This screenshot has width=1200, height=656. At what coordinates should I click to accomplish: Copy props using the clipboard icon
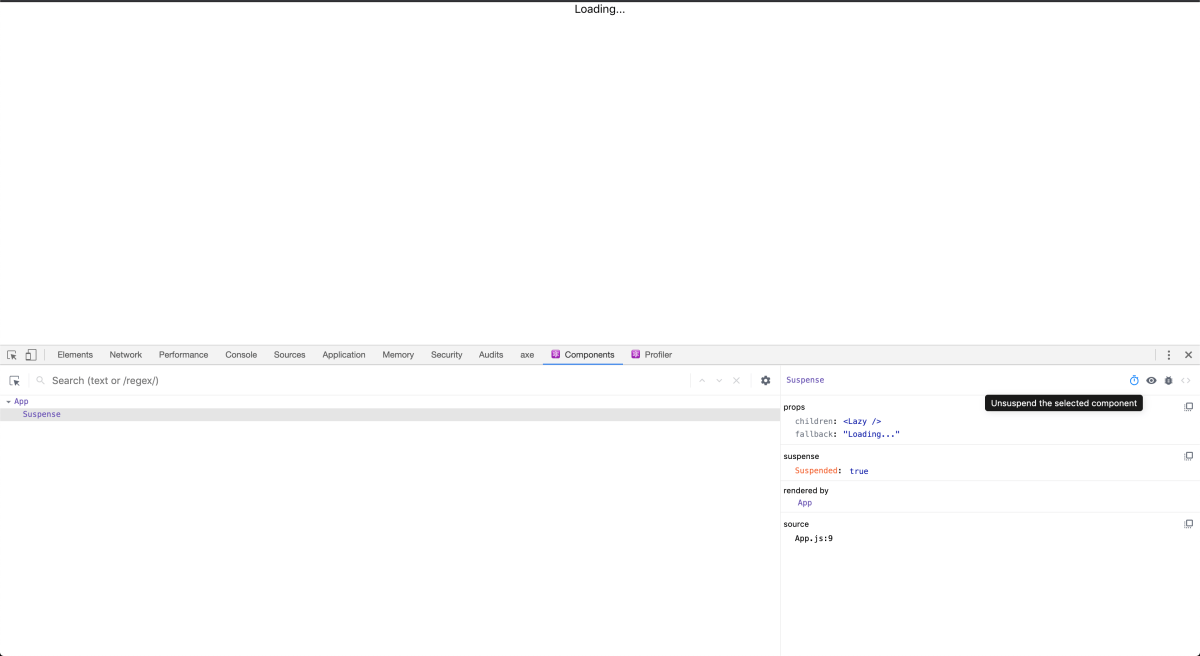pos(1188,406)
